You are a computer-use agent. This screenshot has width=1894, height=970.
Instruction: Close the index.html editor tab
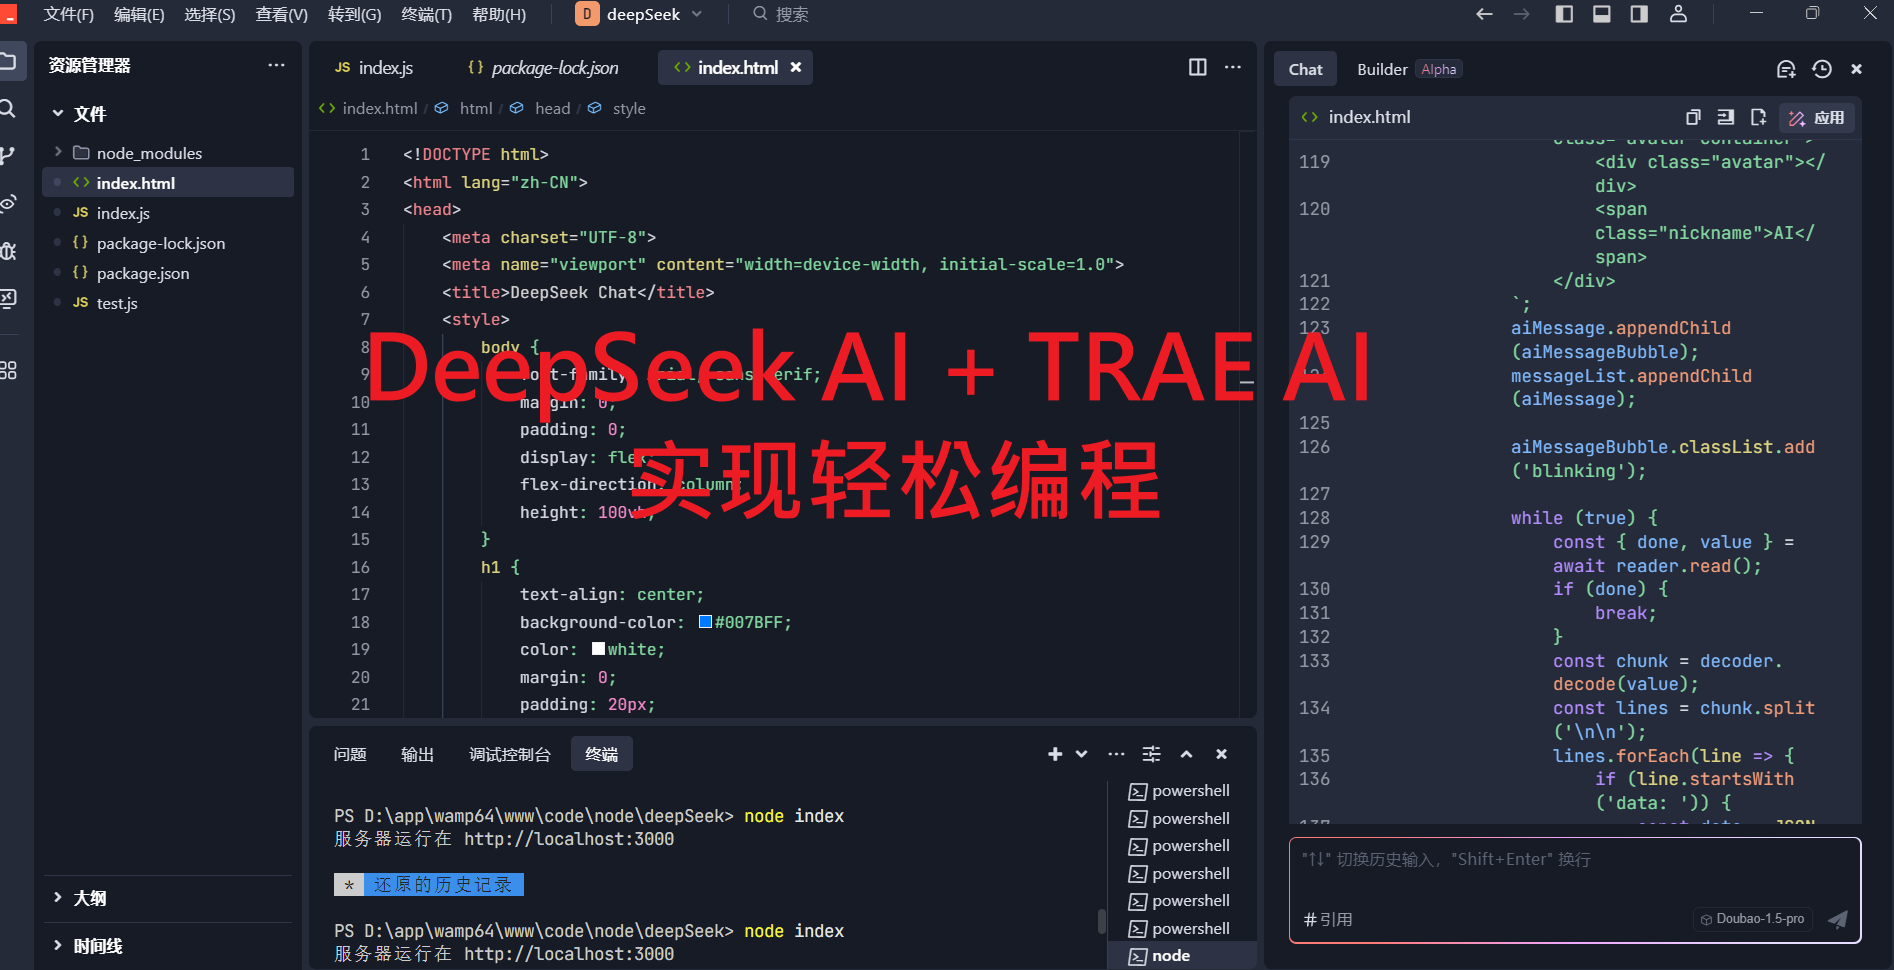pyautogui.click(x=796, y=67)
